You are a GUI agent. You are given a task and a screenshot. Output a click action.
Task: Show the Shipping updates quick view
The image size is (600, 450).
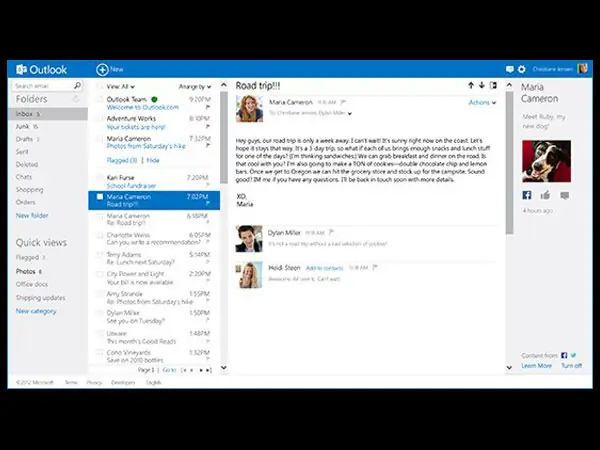click(40, 297)
